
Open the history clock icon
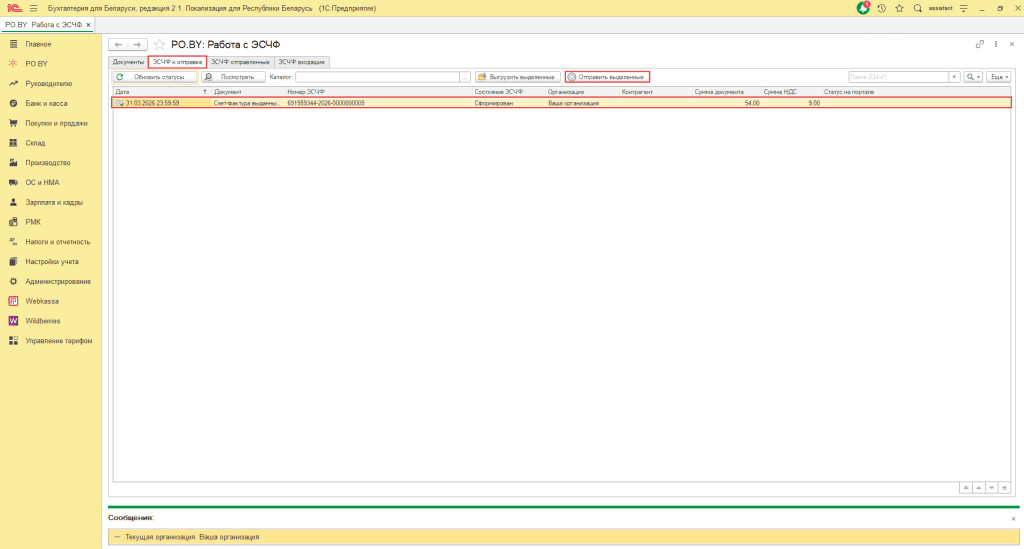pos(882,8)
